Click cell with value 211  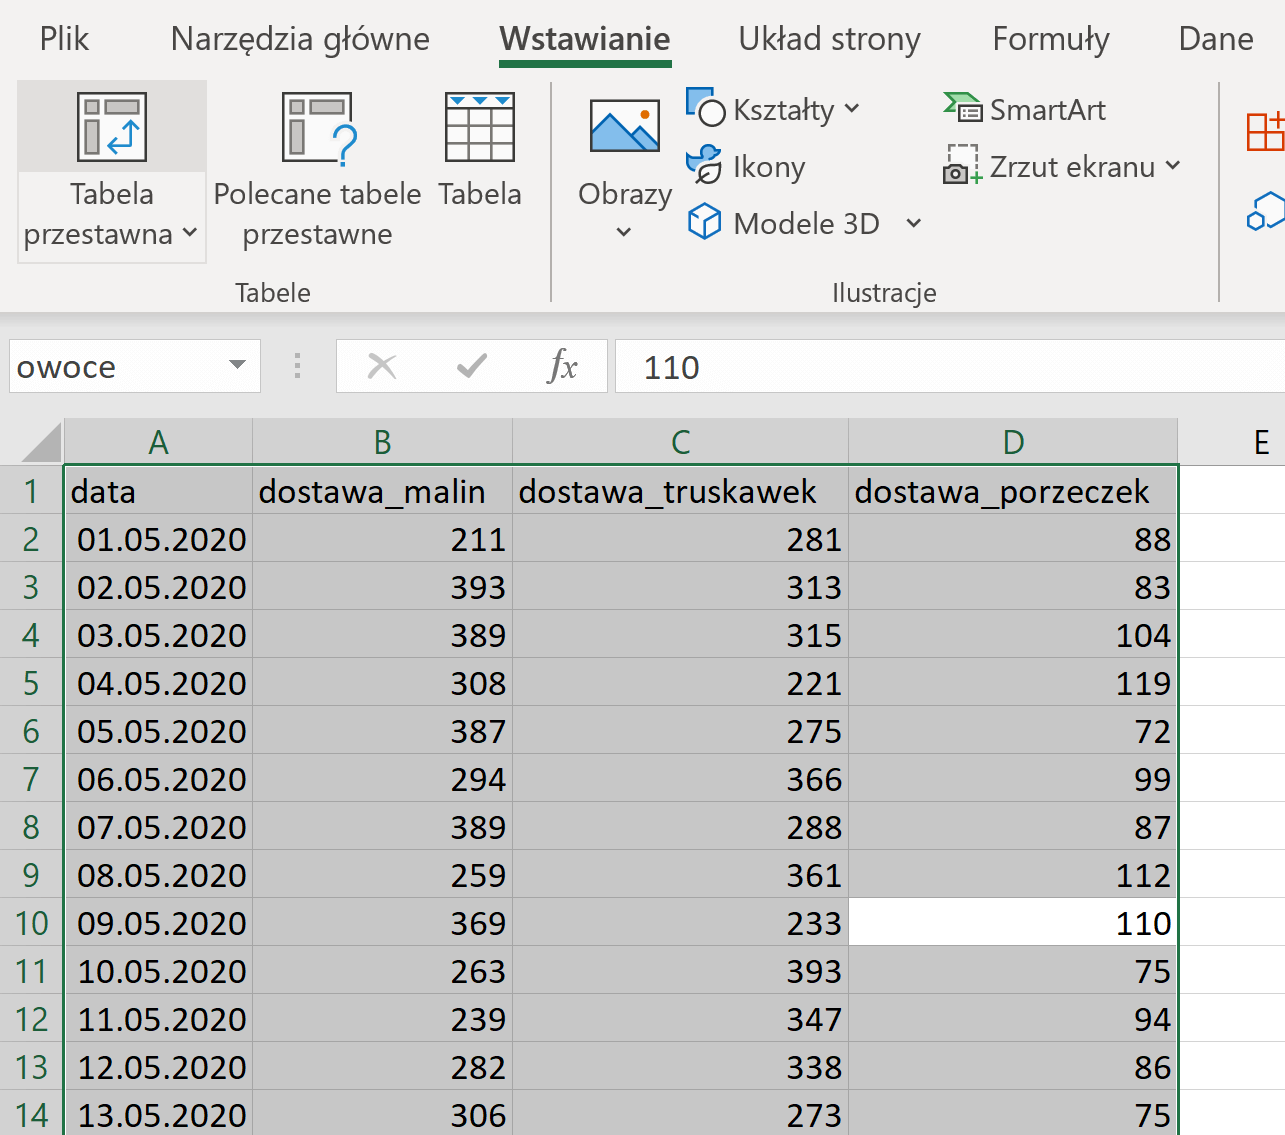tap(382, 539)
